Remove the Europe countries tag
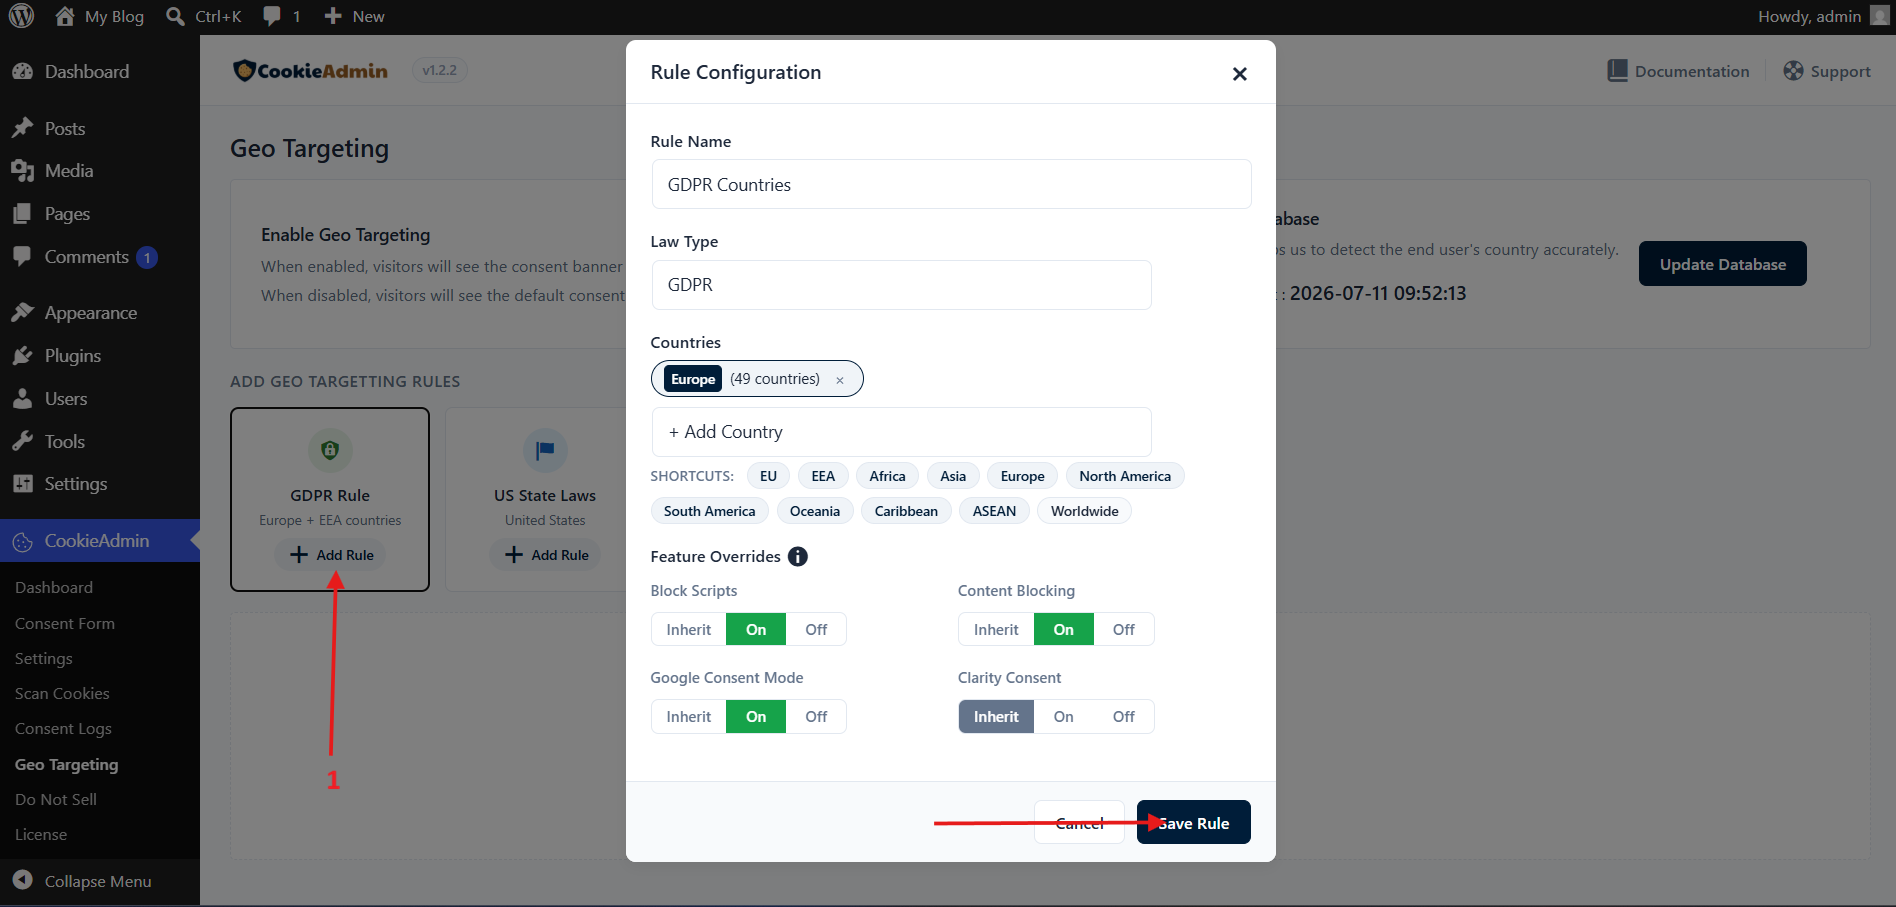The height and width of the screenshot is (907, 1896). (x=840, y=380)
